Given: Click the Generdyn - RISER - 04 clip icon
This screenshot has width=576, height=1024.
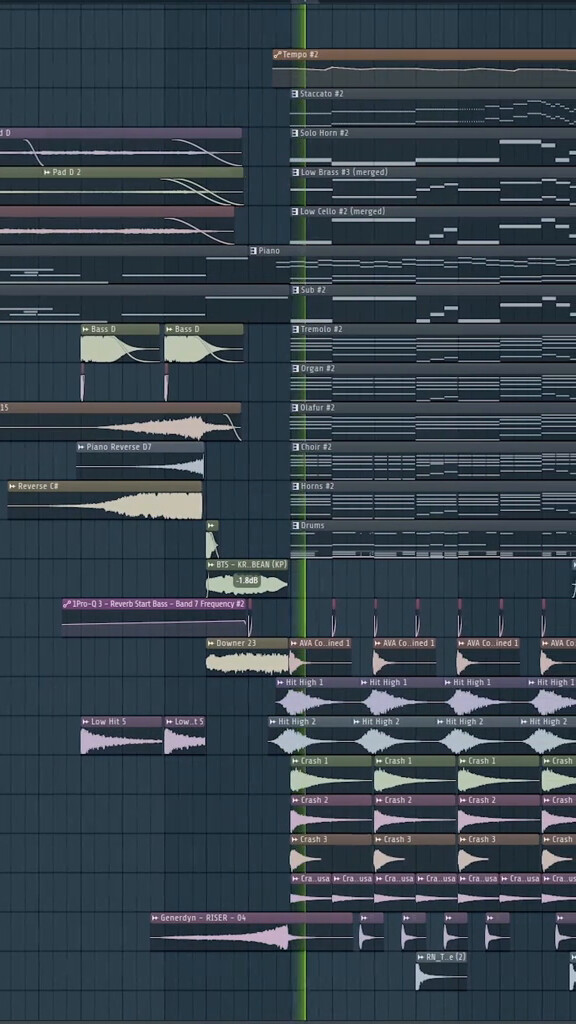Looking at the screenshot, I should (155, 918).
